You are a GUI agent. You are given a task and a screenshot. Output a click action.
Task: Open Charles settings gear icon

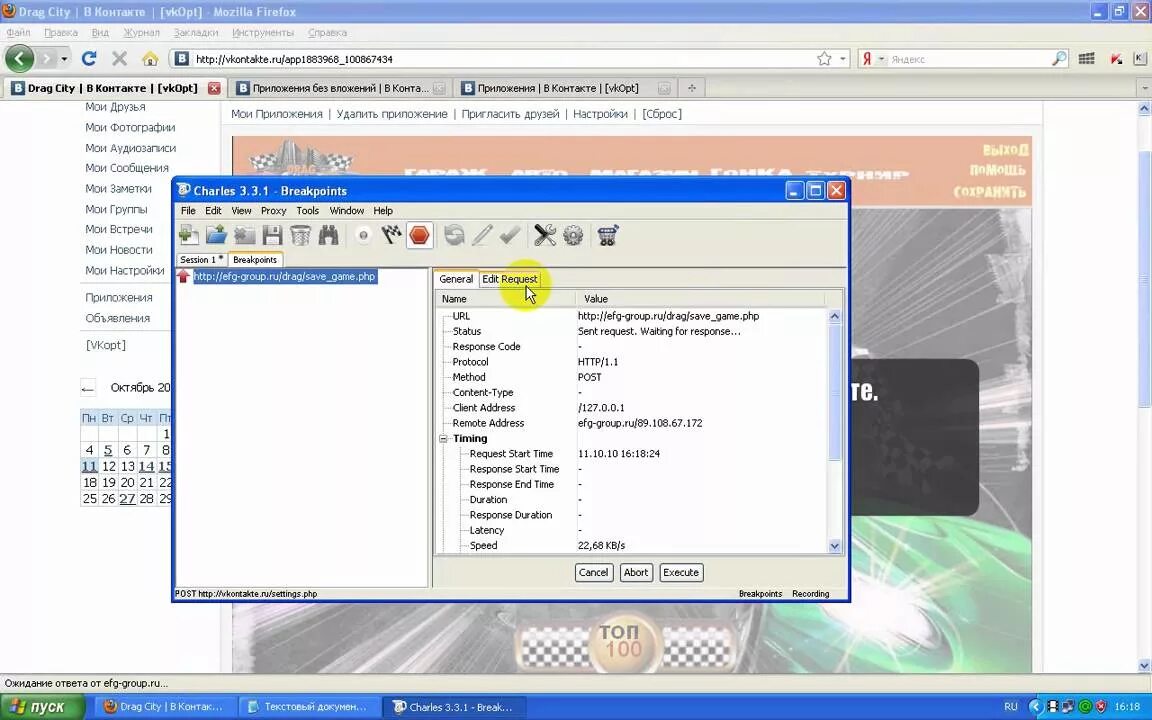(x=573, y=235)
